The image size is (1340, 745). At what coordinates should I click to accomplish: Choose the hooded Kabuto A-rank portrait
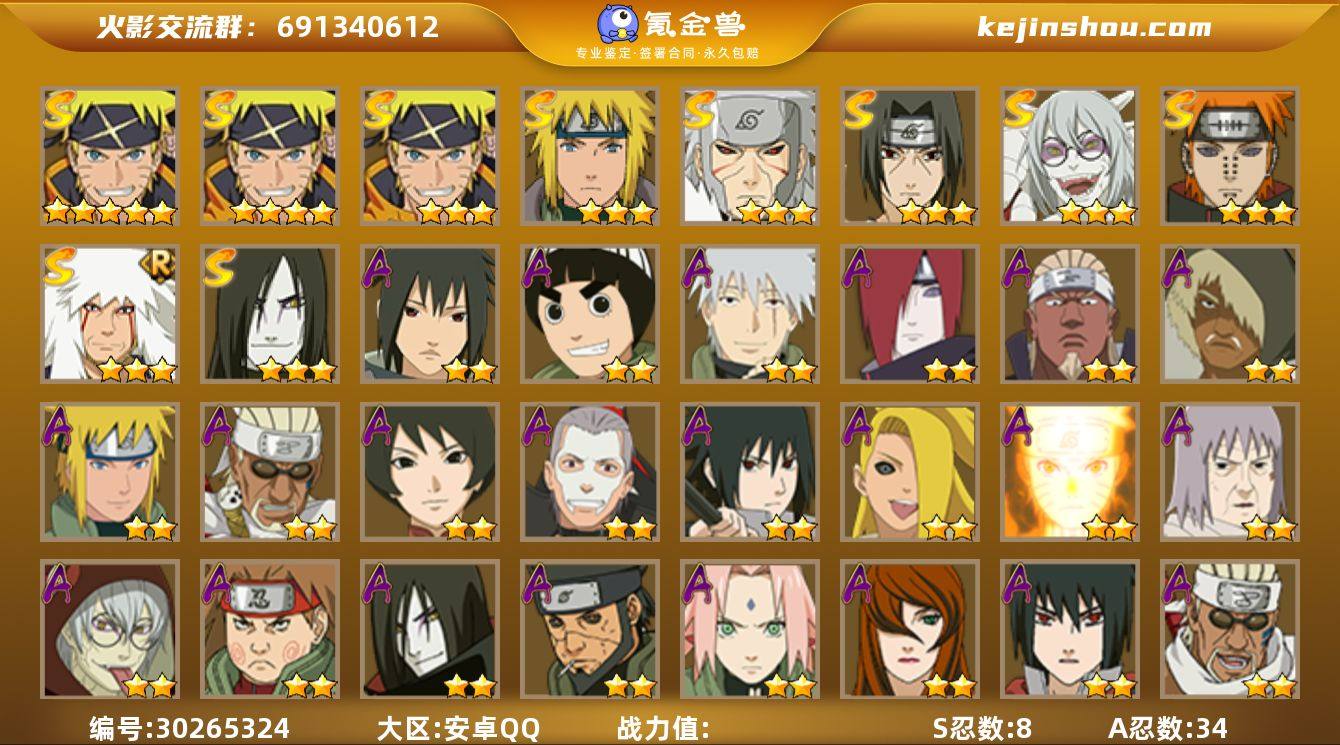click(x=109, y=629)
